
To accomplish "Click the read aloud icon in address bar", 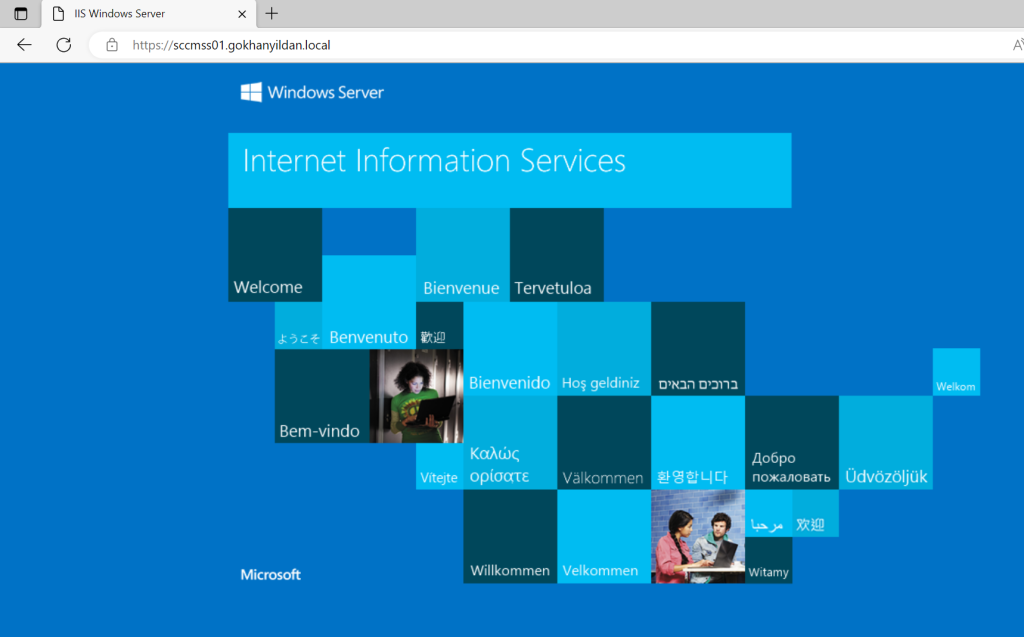I will coord(1017,45).
